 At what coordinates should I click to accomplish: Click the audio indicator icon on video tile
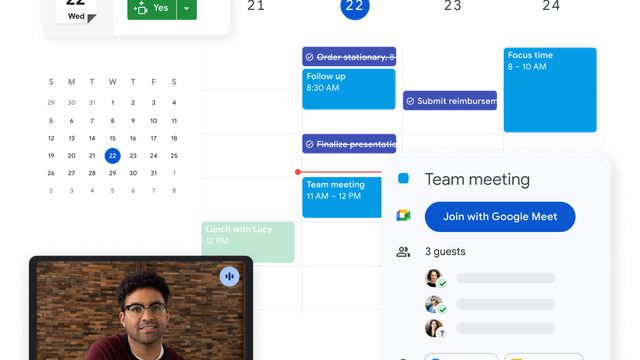[x=229, y=276]
